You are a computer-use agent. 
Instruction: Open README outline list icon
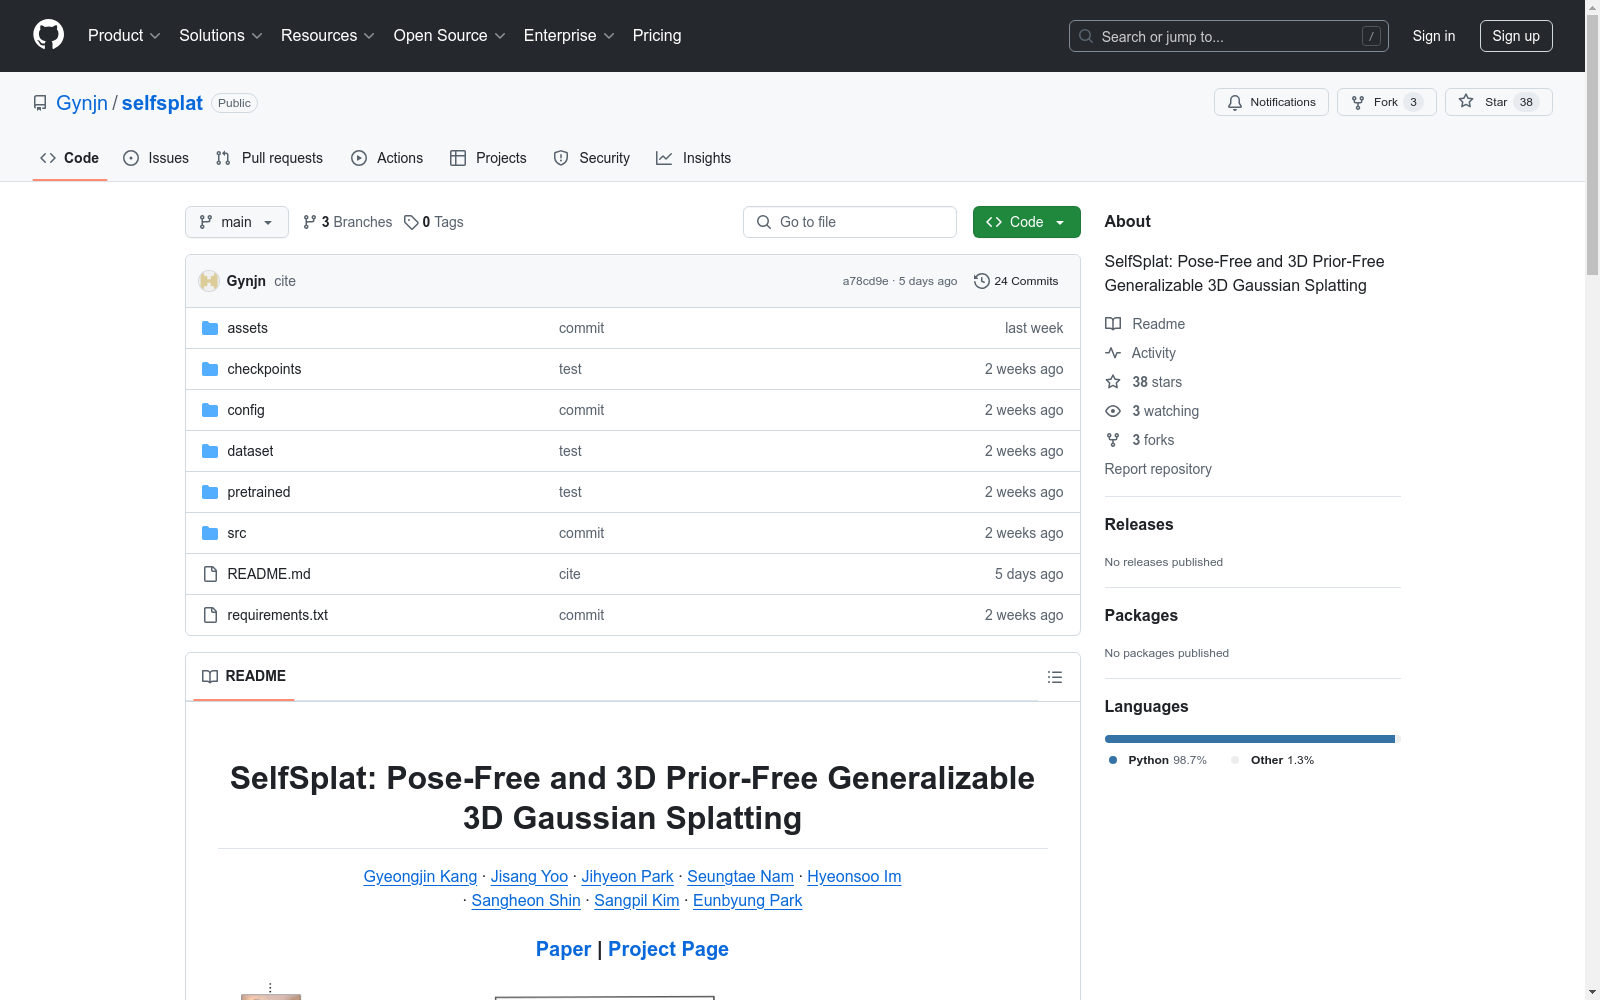1054,677
